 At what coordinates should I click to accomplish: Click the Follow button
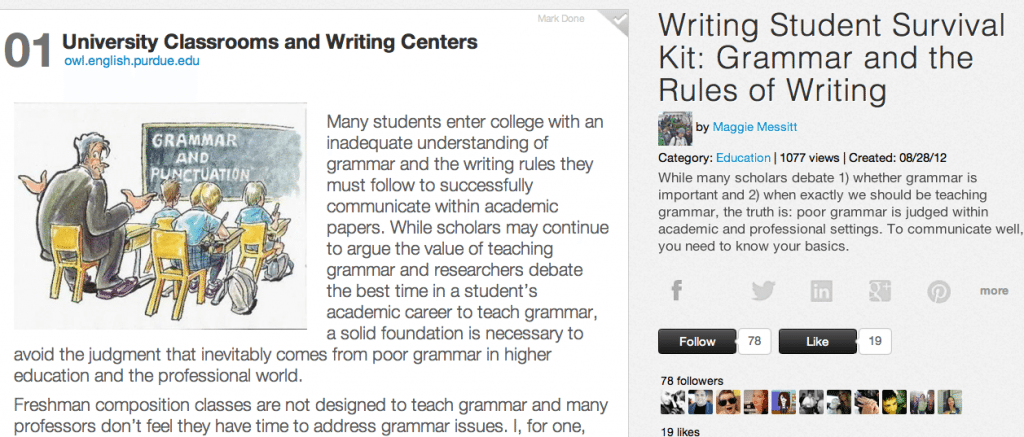(x=697, y=342)
